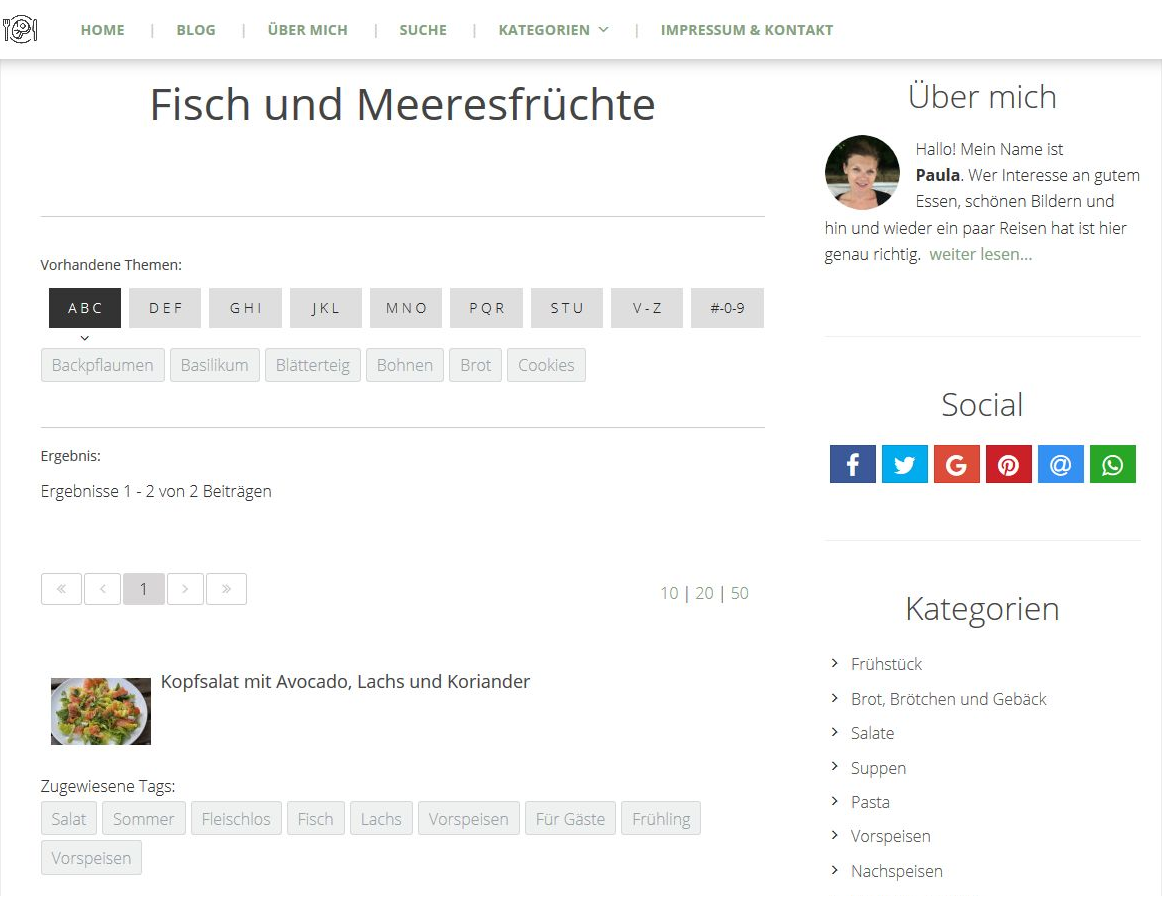Image resolution: width=1162 pixels, height=912 pixels.
Task: Open KATEGORIEN navigation menu
Action: coord(544,30)
